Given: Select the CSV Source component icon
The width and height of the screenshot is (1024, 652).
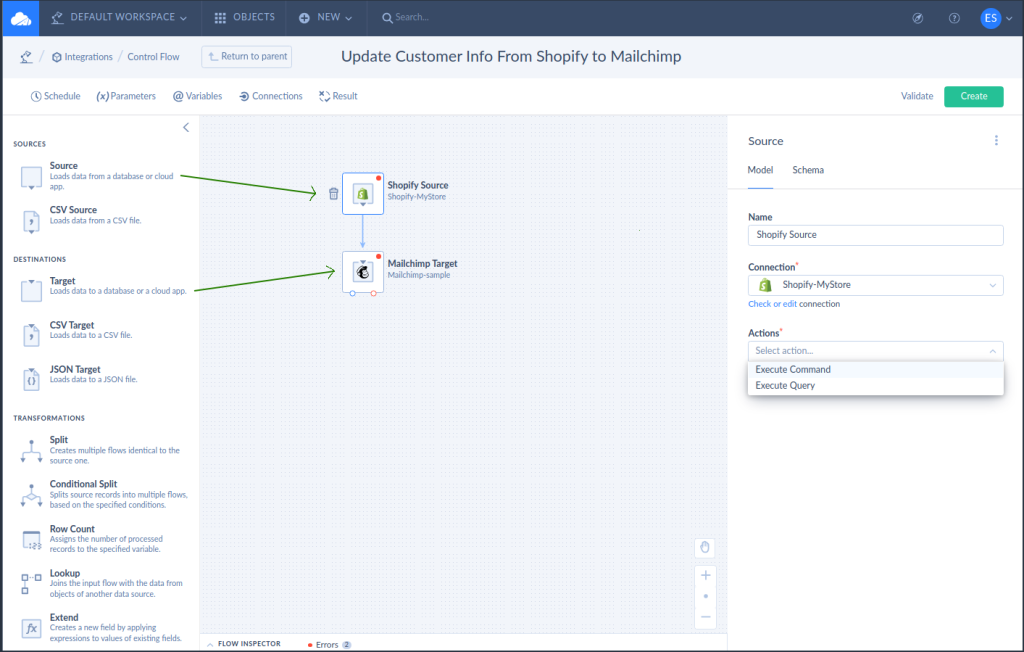Looking at the screenshot, I should pos(31,222).
